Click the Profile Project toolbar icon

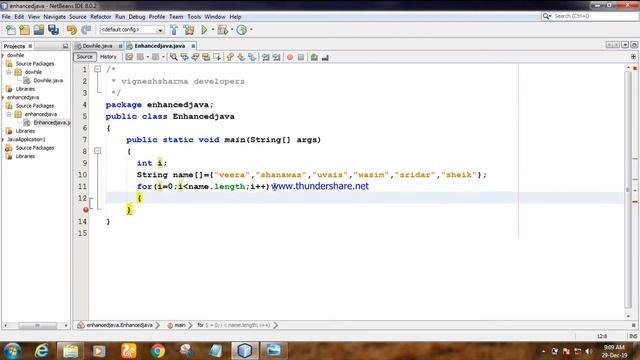pyautogui.click(x=242, y=30)
